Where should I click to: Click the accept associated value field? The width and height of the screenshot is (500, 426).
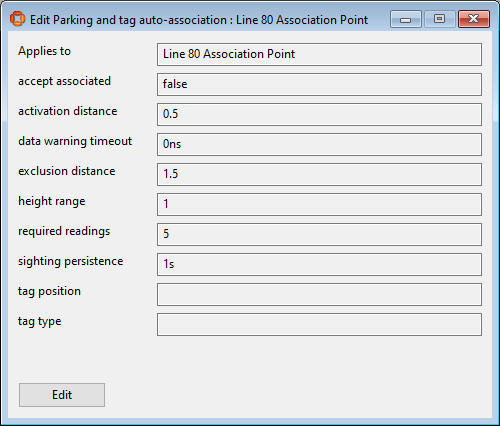[319, 84]
